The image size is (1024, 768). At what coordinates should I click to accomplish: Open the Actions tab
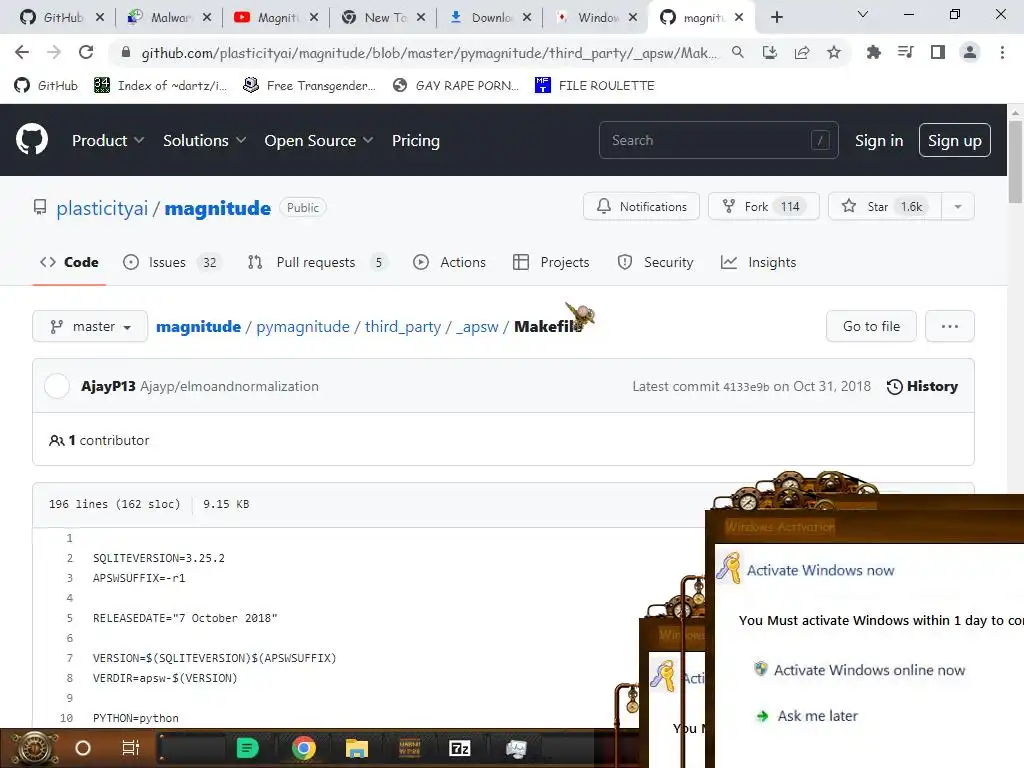tap(449, 262)
